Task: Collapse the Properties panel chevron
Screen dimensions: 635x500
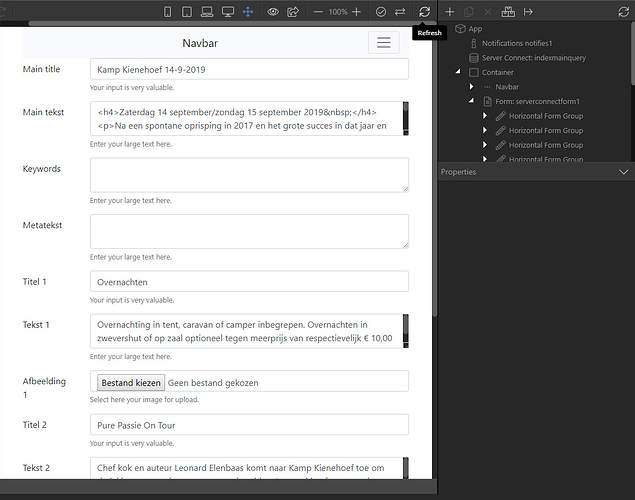Action: pyautogui.click(x=624, y=172)
